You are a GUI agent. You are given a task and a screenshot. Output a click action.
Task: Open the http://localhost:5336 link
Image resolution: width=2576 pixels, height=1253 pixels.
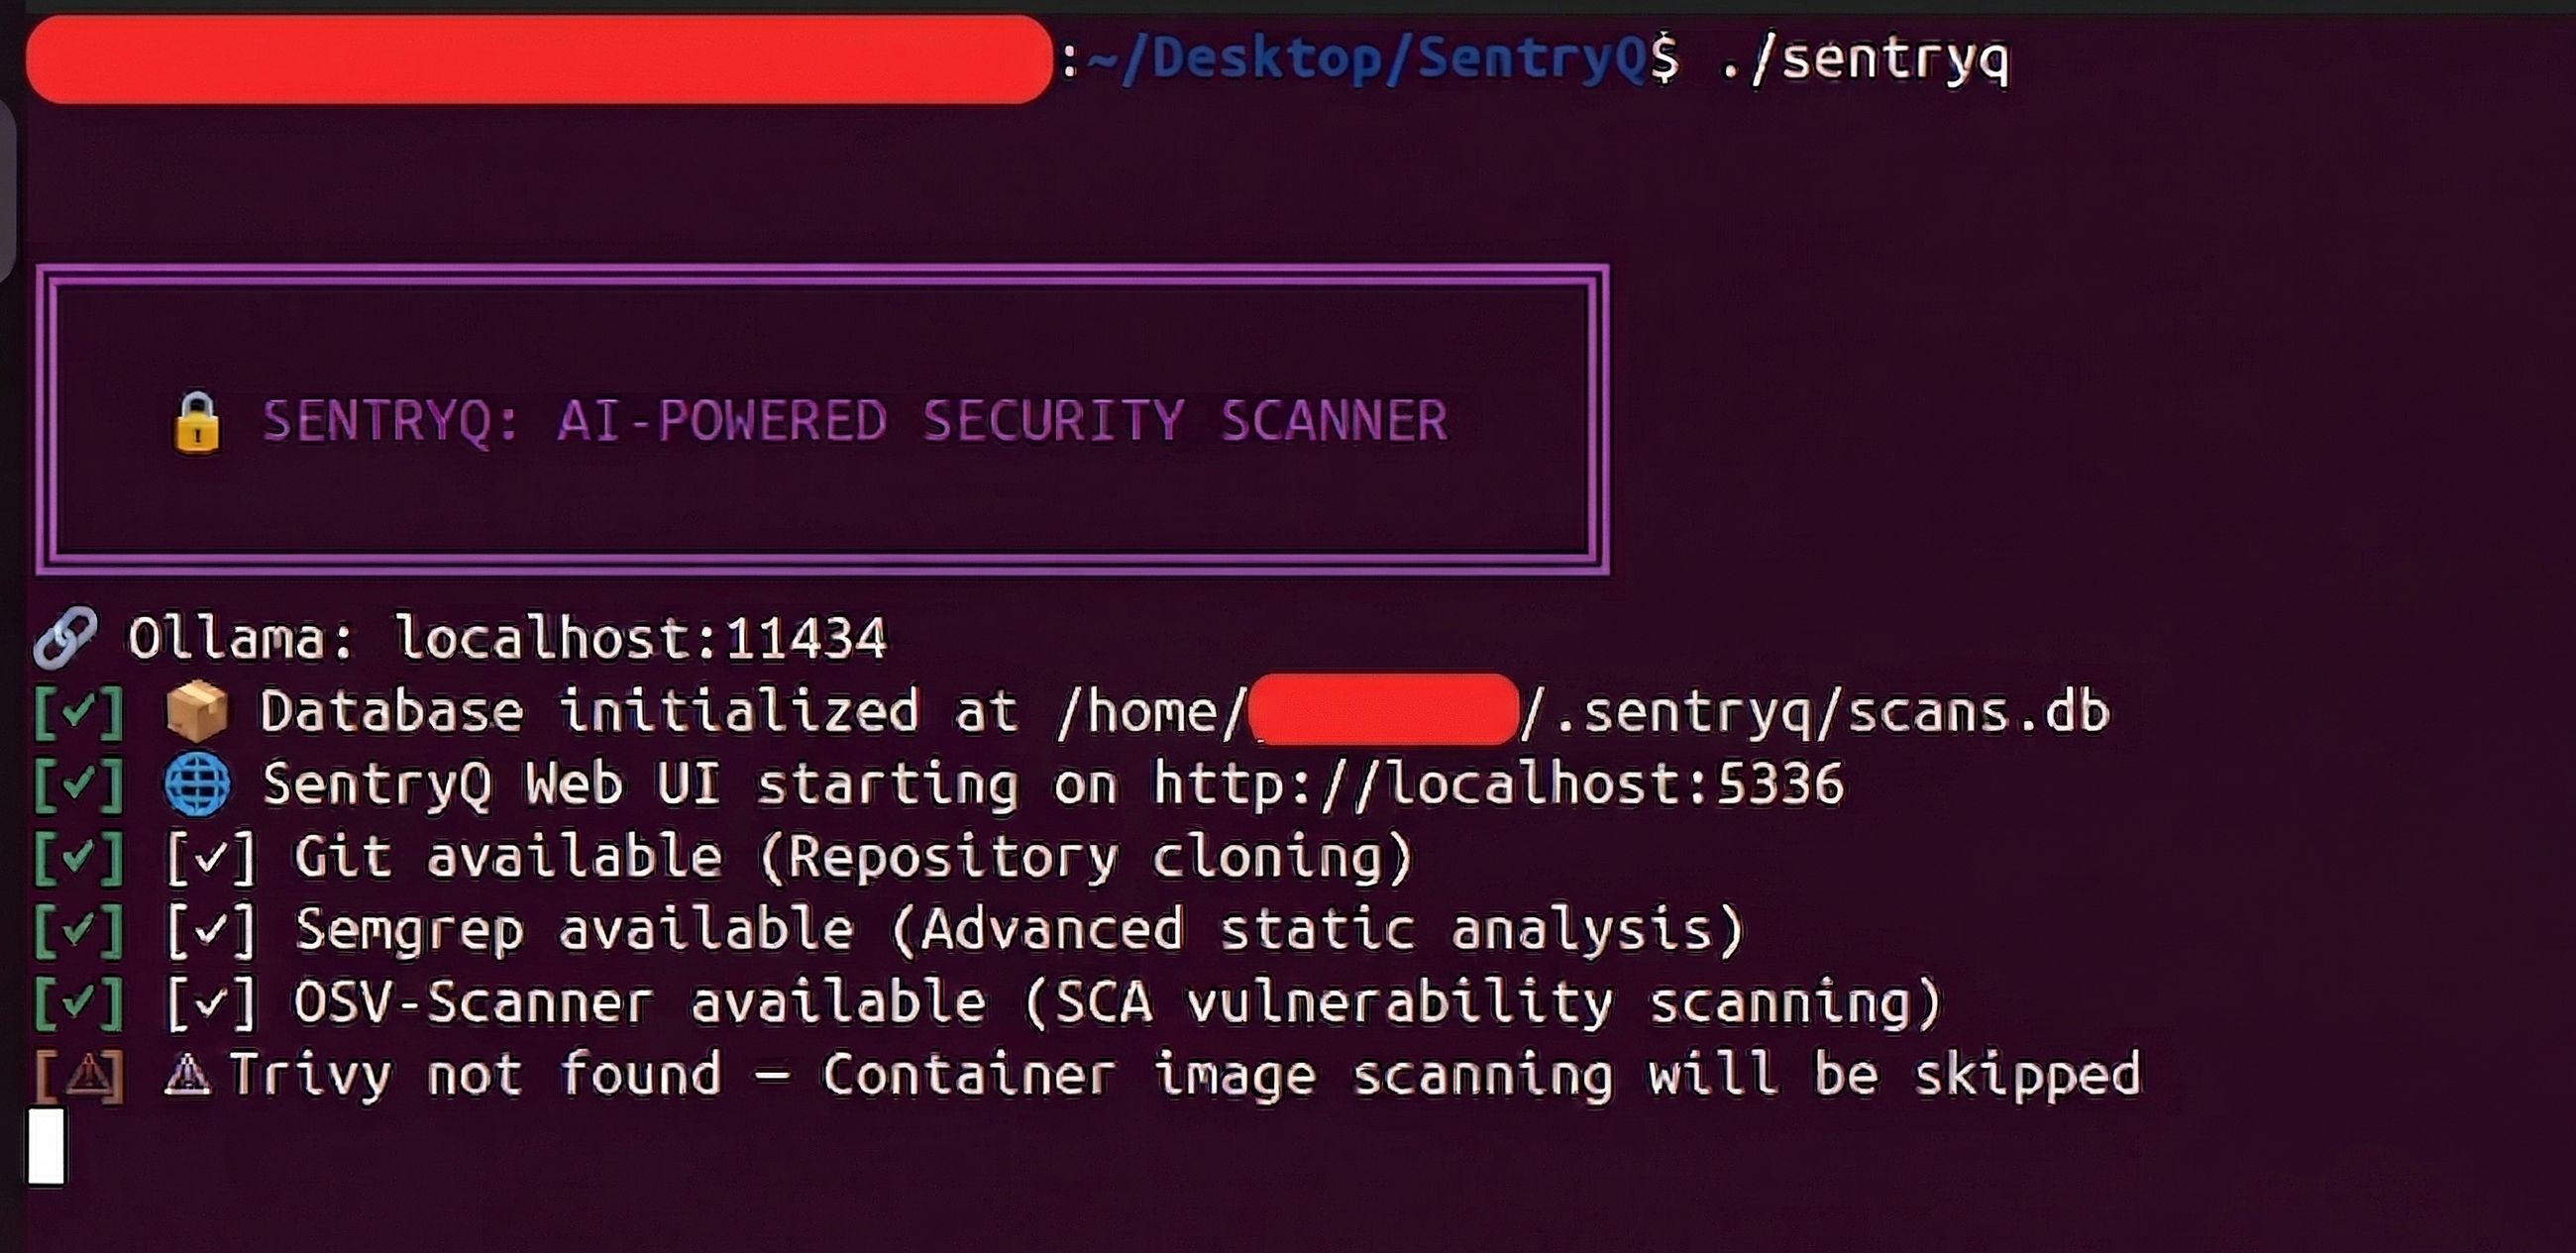[1497, 784]
